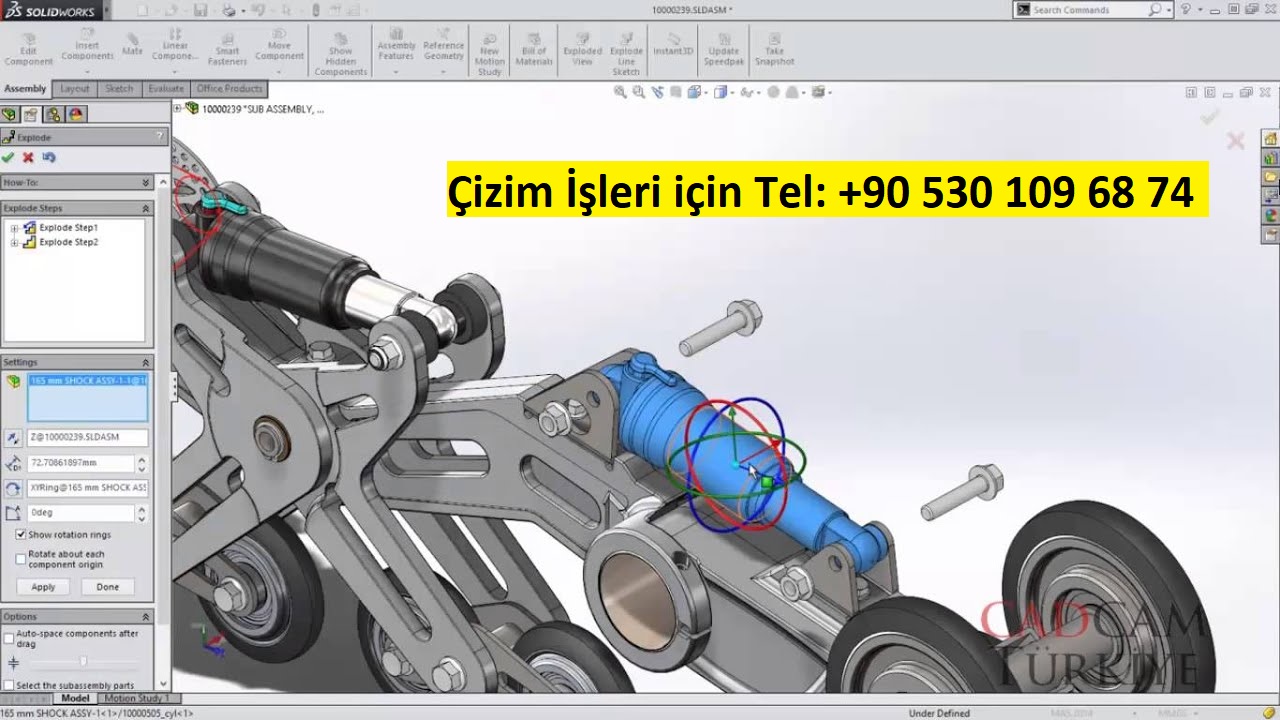Confirm explode with green checkmark
The width and height of the screenshot is (1280, 720).
pyautogui.click(x=9, y=157)
